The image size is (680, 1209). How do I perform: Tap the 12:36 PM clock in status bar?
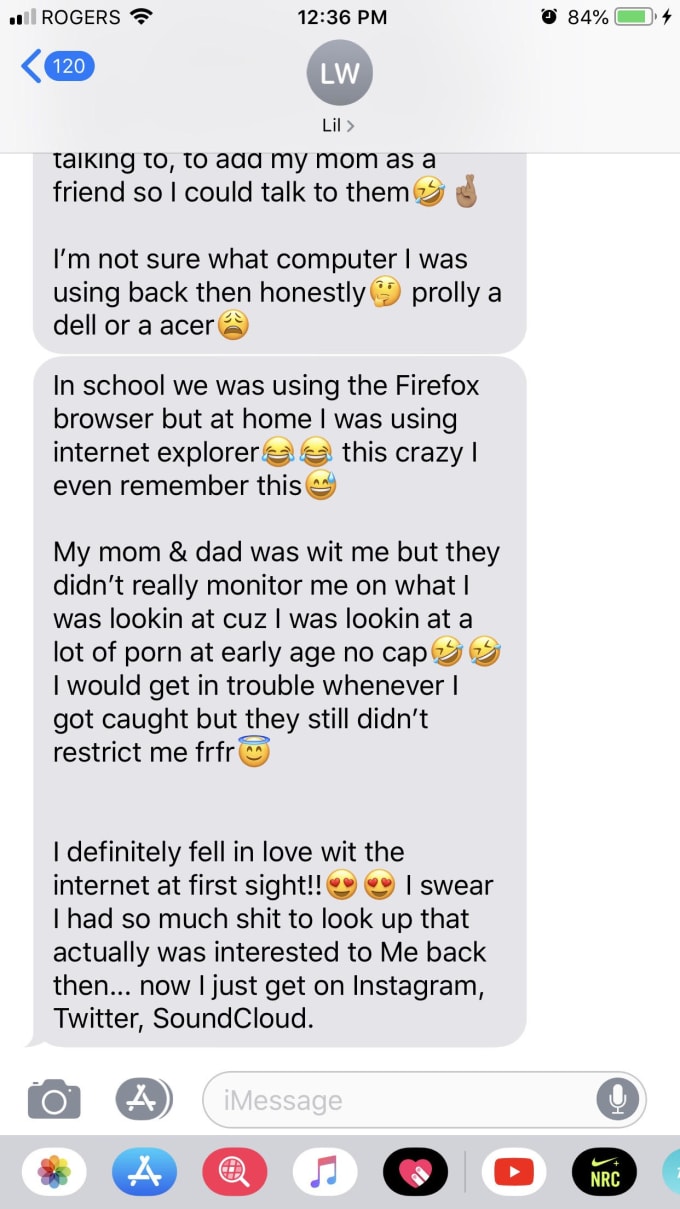[340, 17]
